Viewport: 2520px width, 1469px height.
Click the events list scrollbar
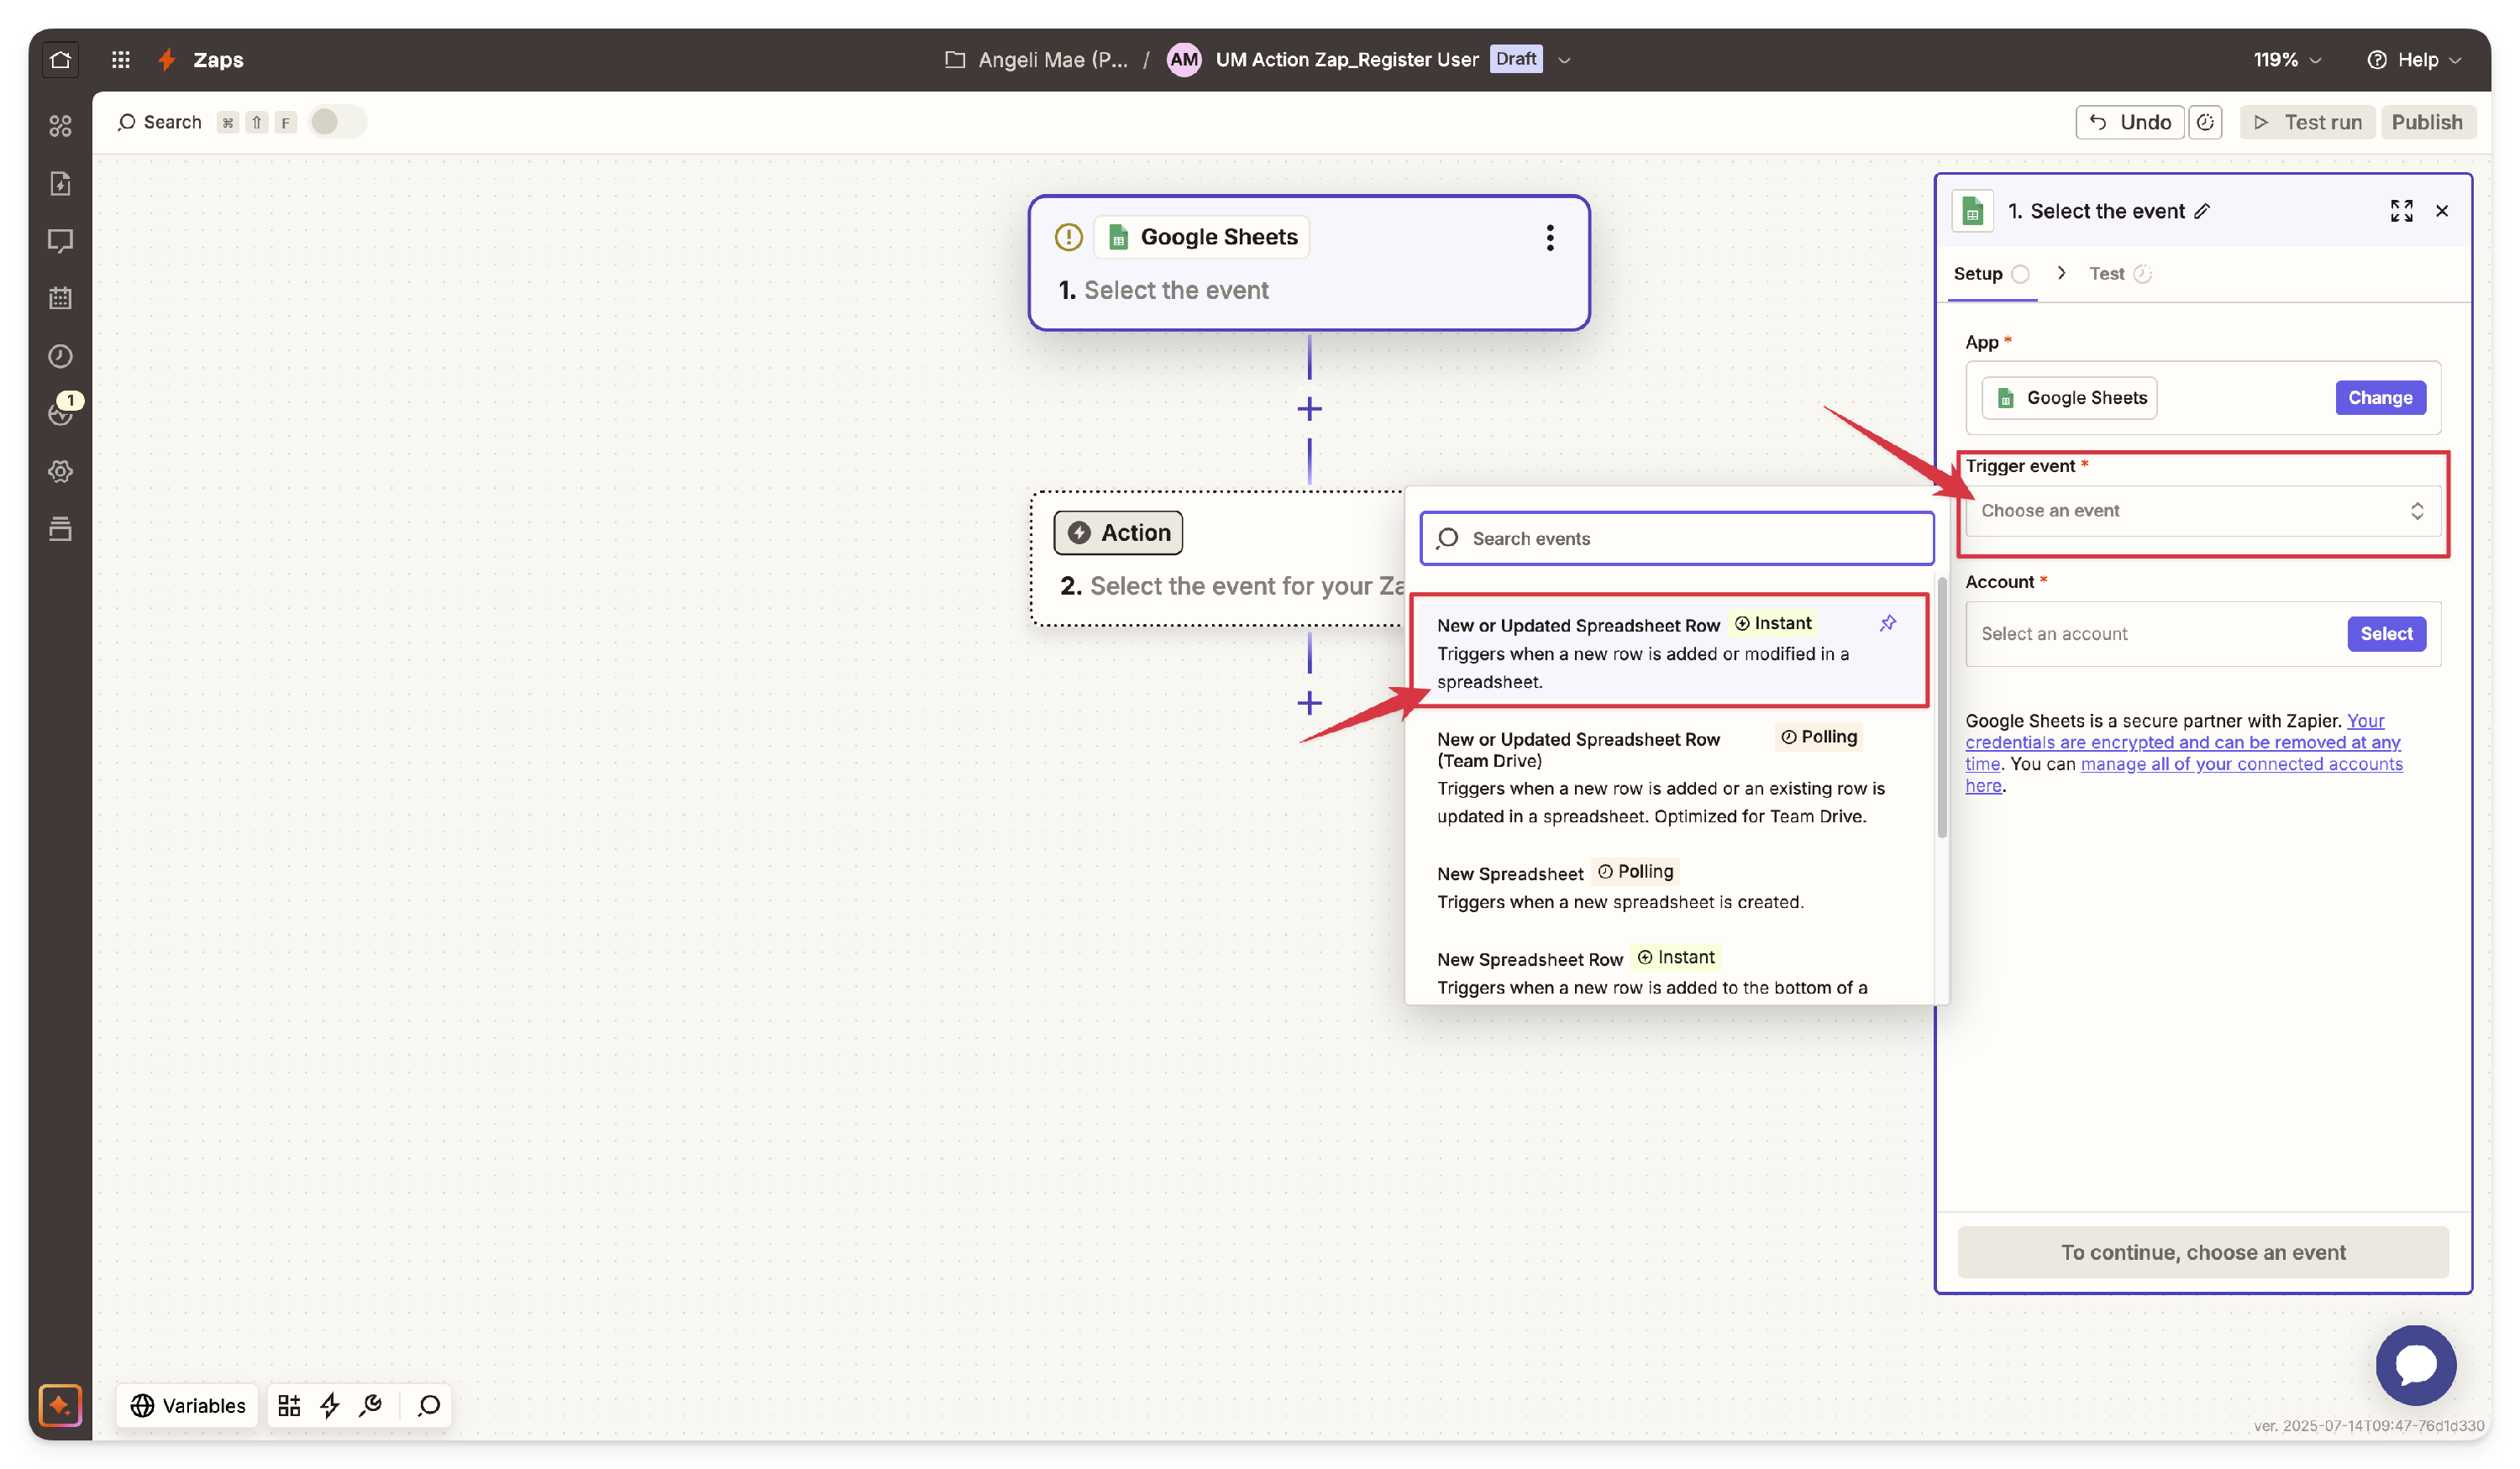1942,708
